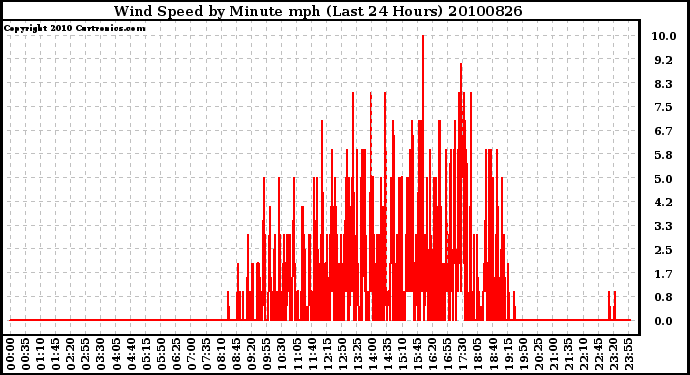The image size is (690, 375).
Task: Select the "0.0" y-axis label
Action: tap(664, 321)
